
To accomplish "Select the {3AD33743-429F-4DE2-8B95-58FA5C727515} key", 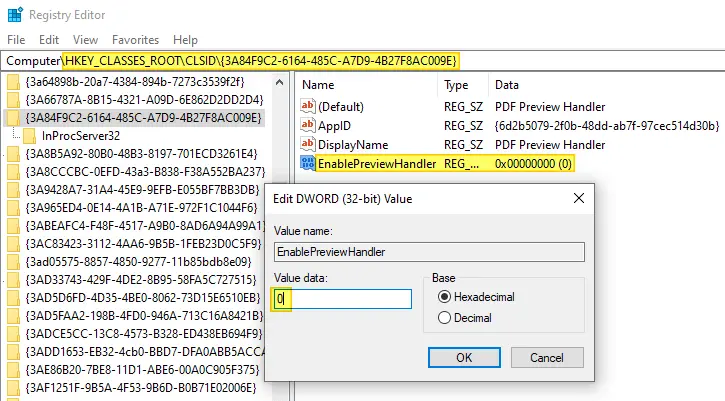I will [141, 280].
